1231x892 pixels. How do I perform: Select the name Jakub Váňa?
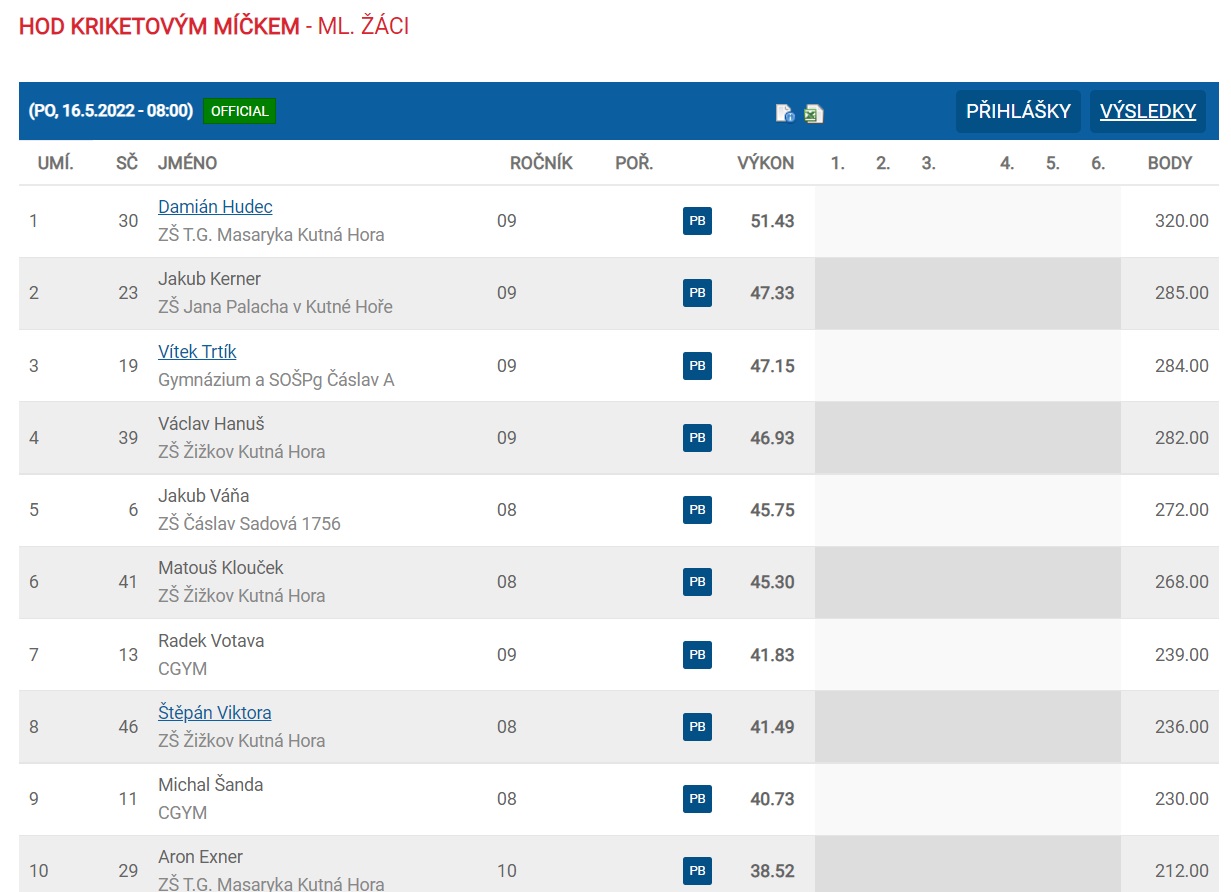point(203,496)
